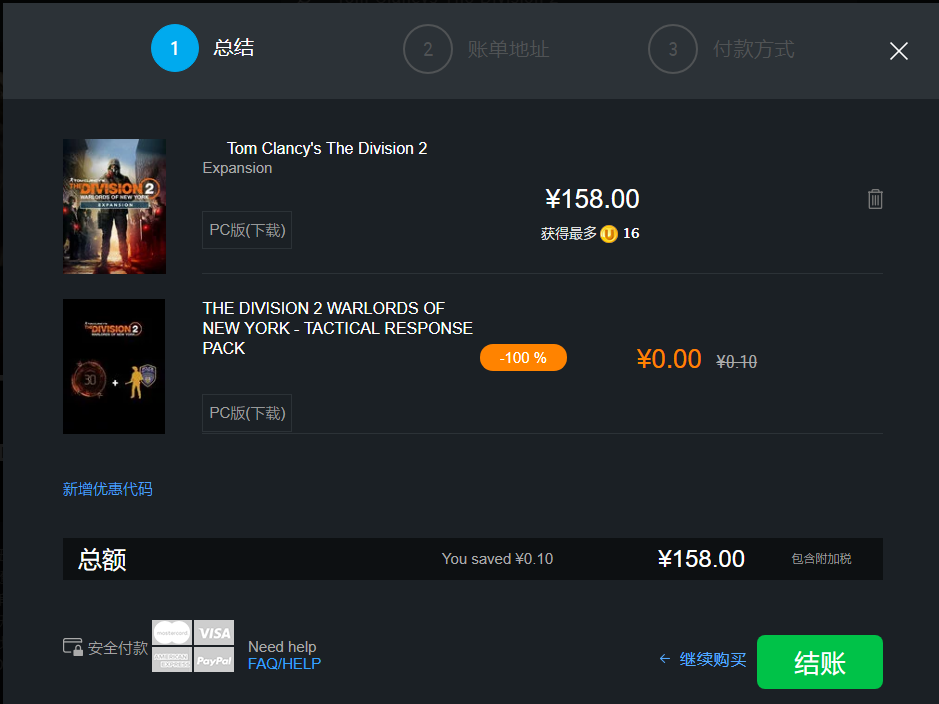Click the Tactical Response Pack title text
This screenshot has width=939, height=704.
(337, 328)
